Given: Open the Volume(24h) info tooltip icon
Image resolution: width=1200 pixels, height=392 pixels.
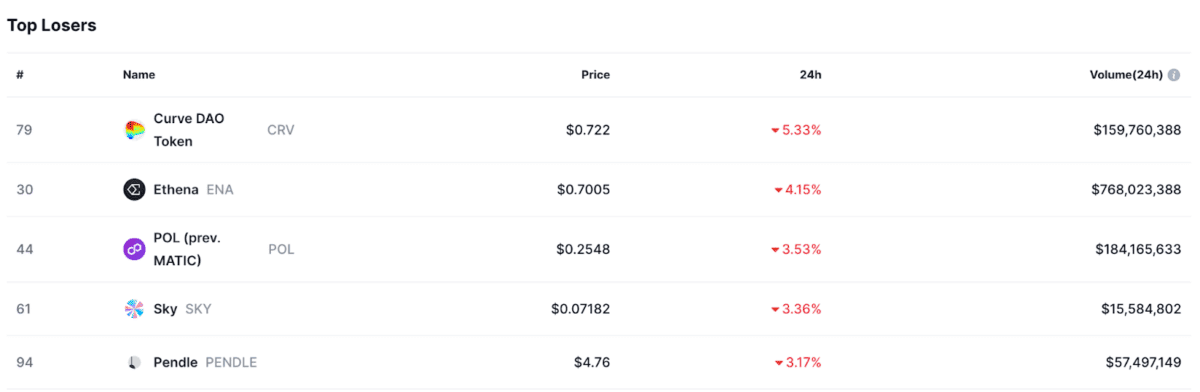Looking at the screenshot, I should coord(1174,75).
